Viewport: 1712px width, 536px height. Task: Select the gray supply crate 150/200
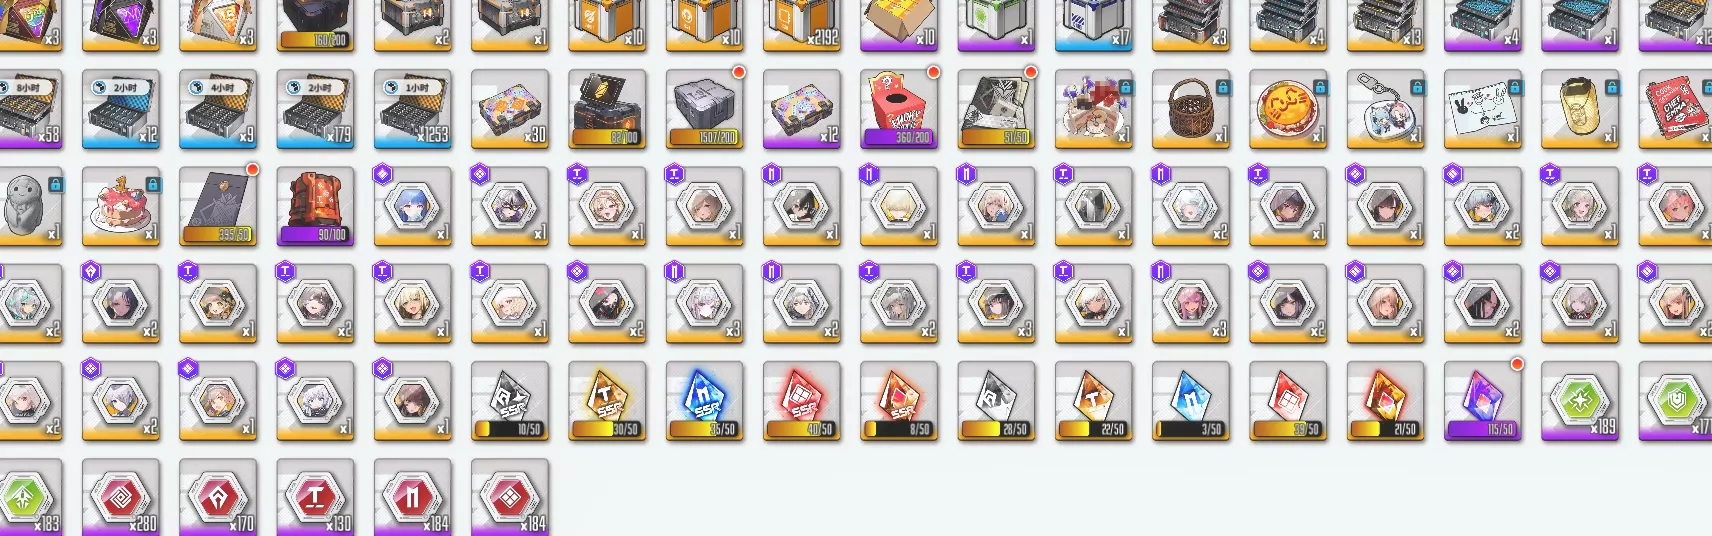coord(705,109)
